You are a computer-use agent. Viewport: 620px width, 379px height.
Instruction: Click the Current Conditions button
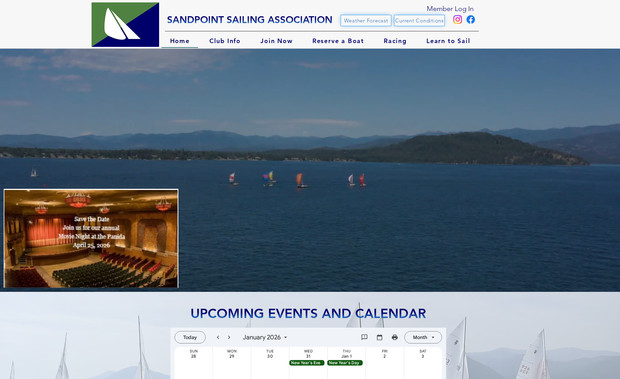point(419,21)
